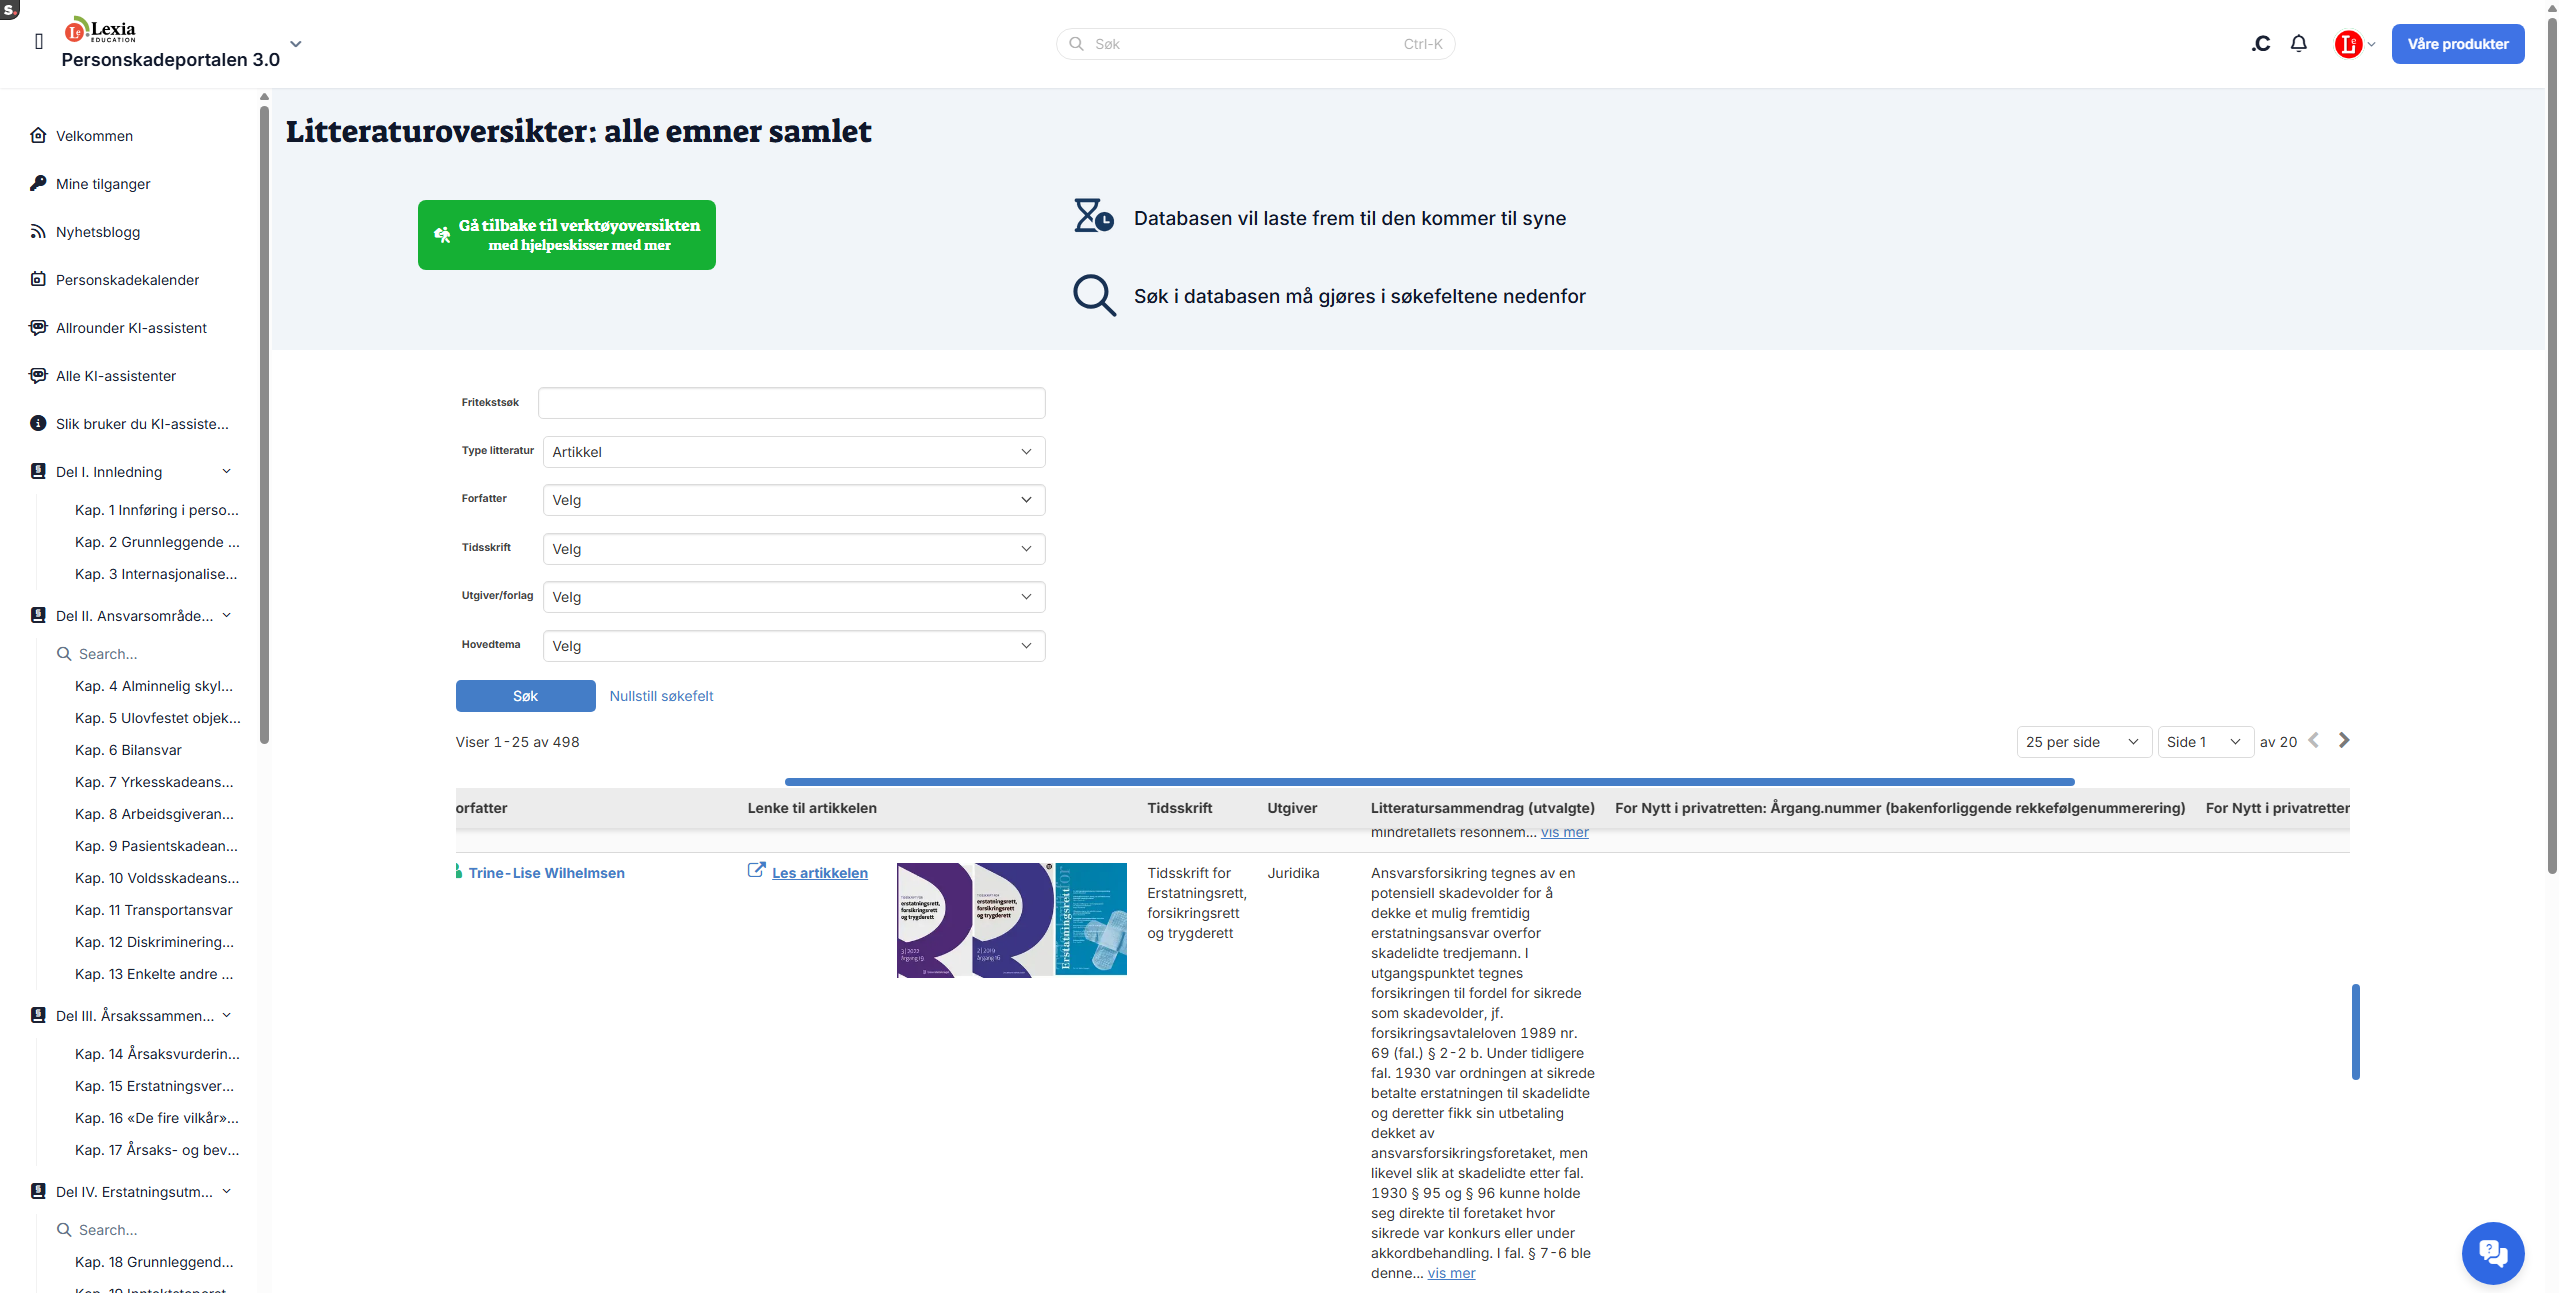Collapse Del II. Ansvarsområder chevron
Image resolution: width=2559 pixels, height=1293 pixels.
pyautogui.click(x=227, y=616)
